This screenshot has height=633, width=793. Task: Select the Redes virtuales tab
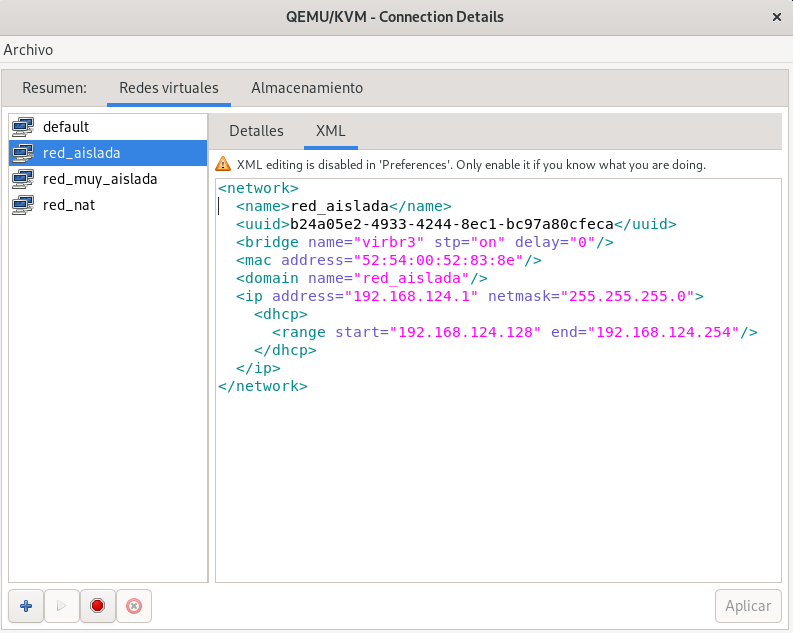tap(169, 88)
